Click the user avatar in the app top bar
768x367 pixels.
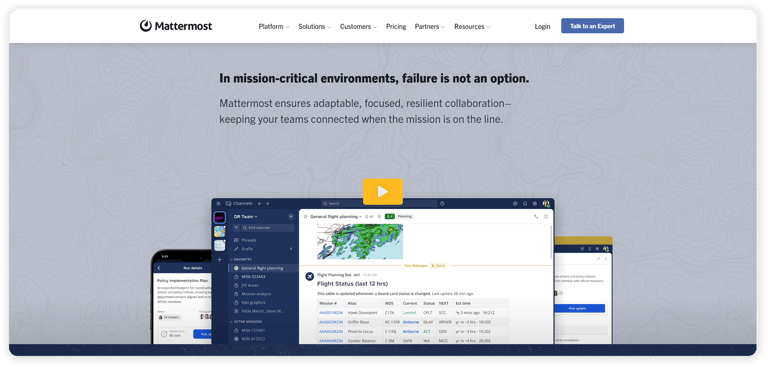point(546,203)
